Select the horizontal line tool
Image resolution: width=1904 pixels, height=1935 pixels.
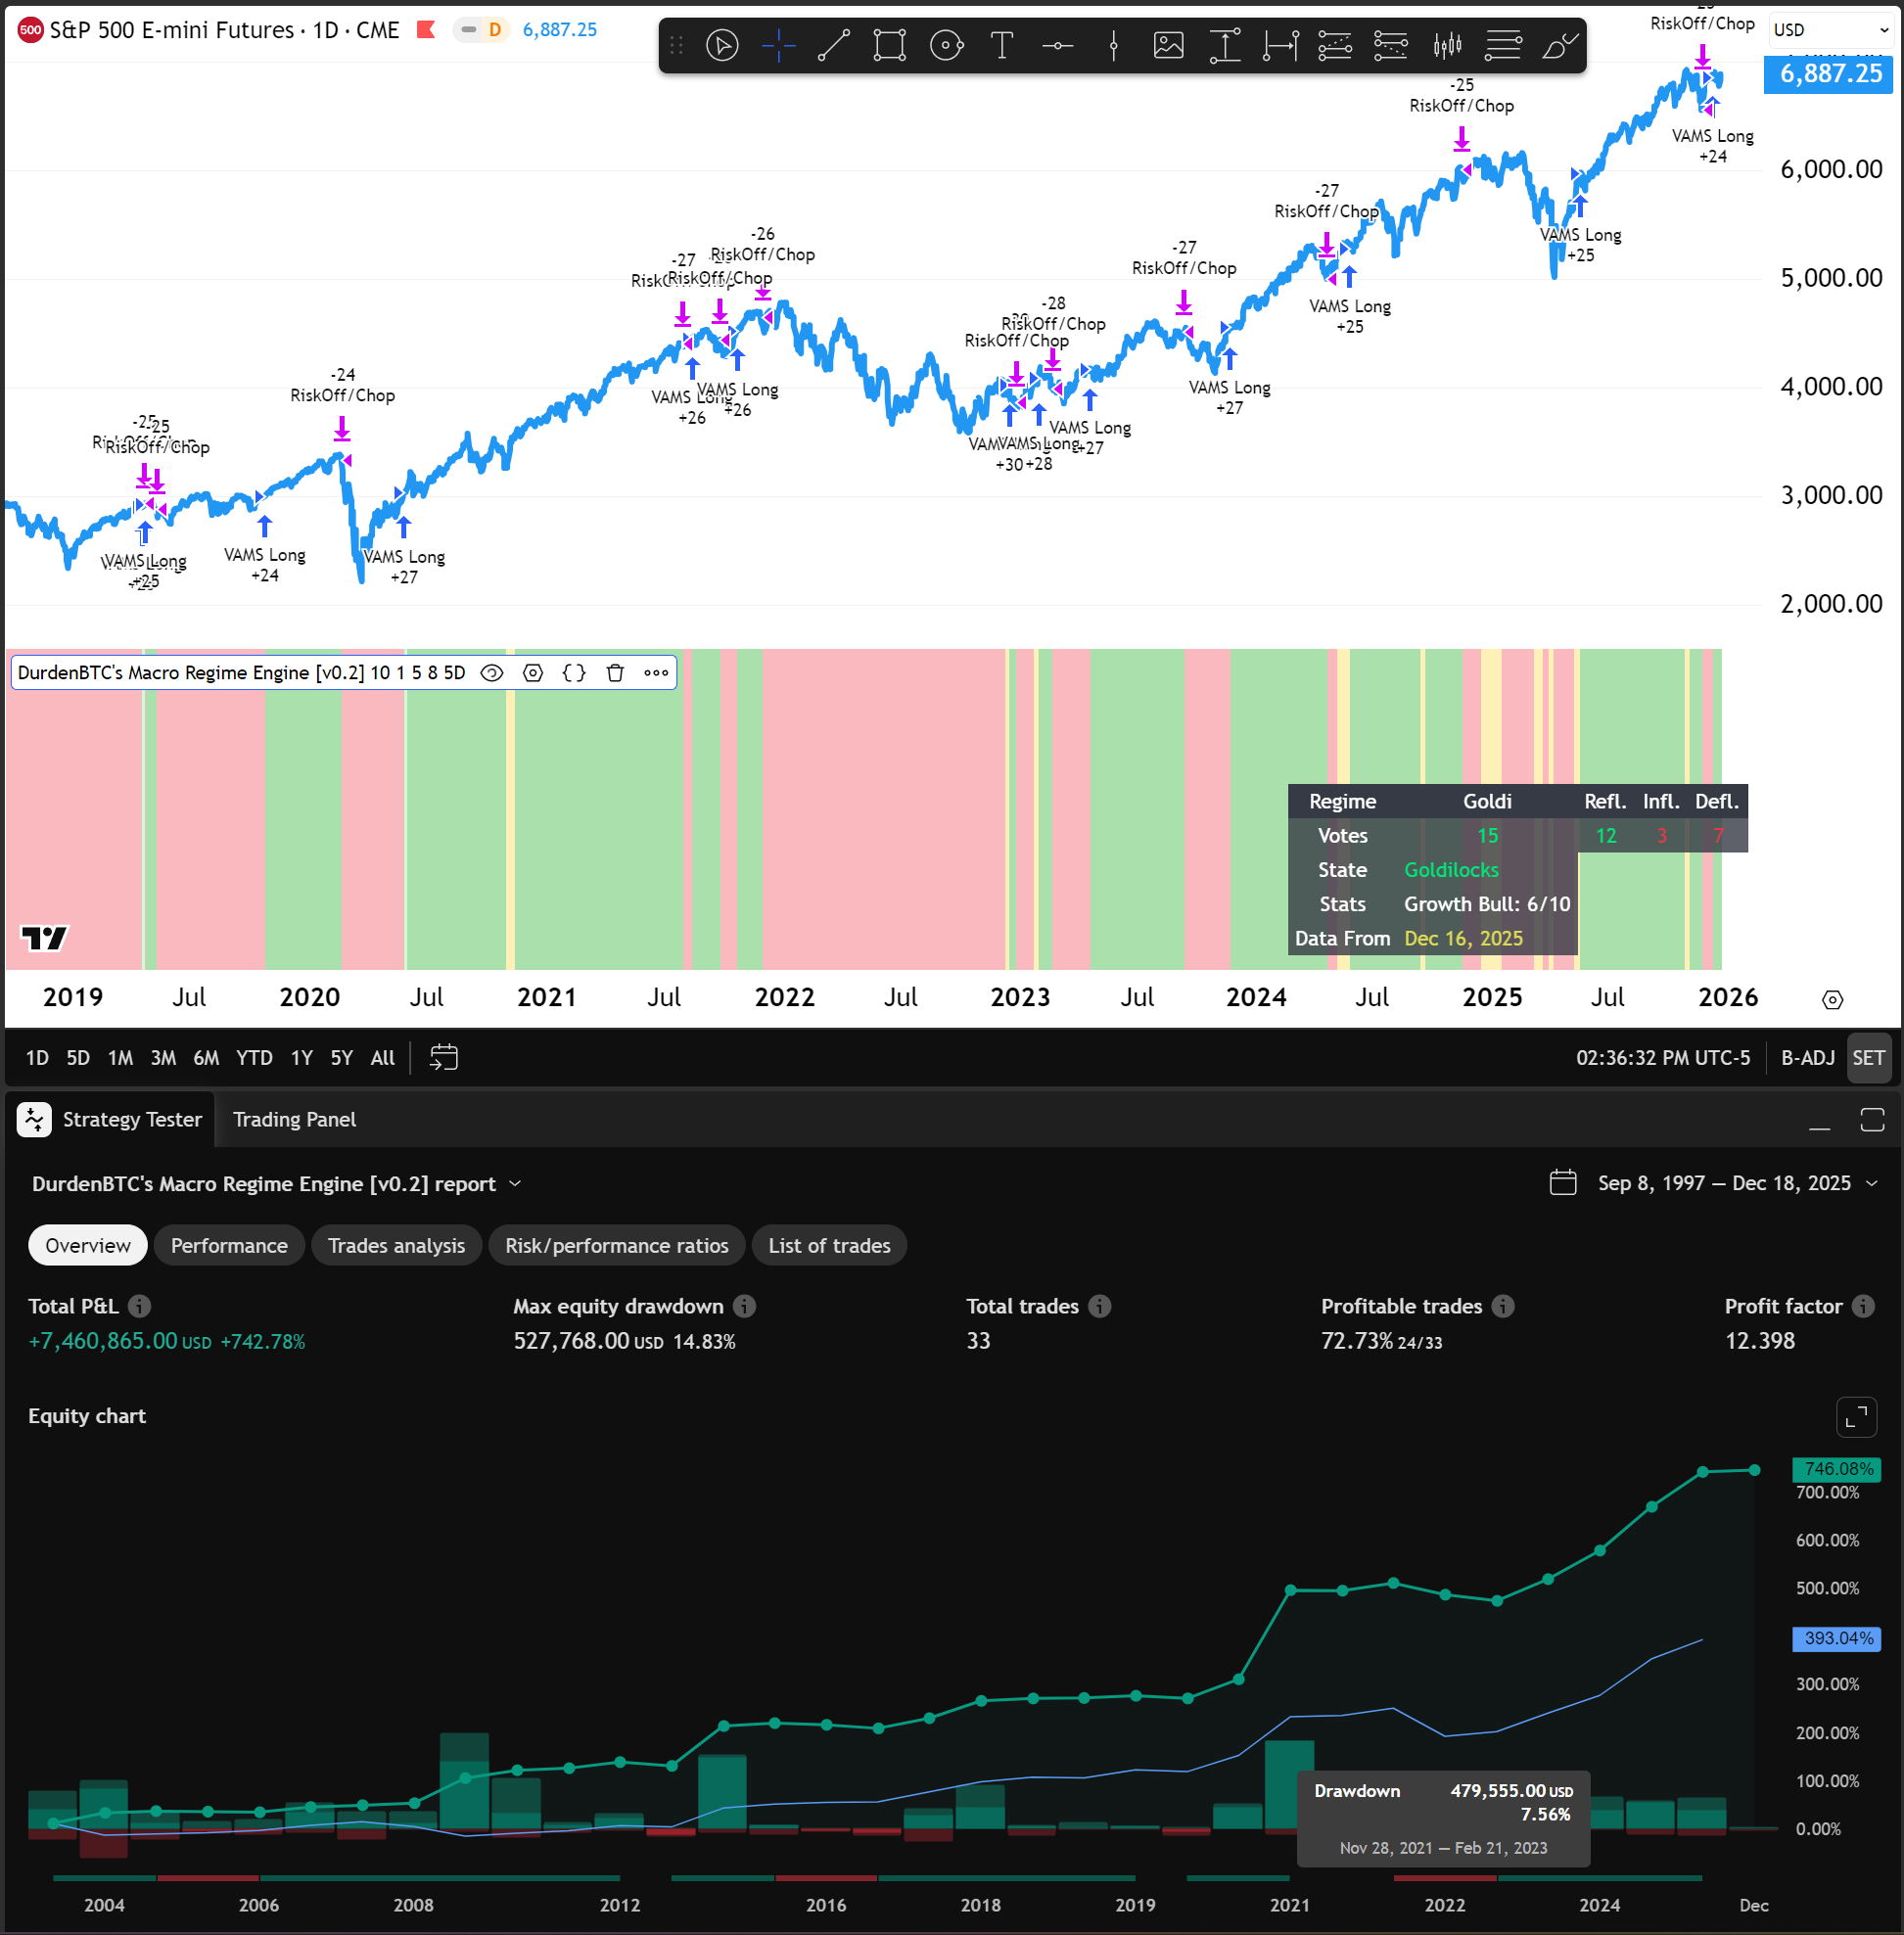tap(1057, 45)
